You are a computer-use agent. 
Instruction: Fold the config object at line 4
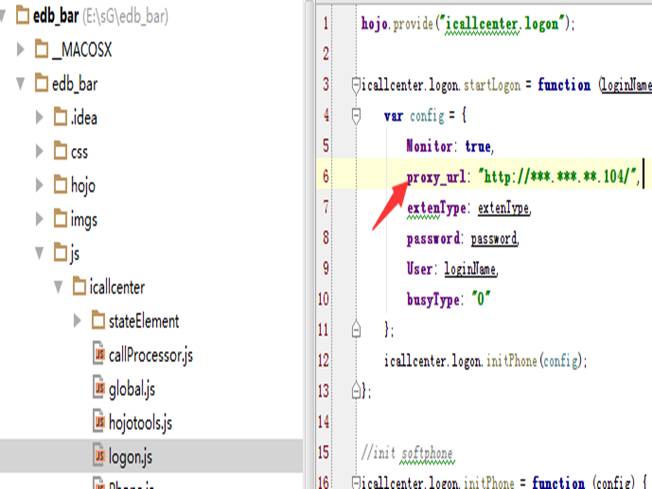click(356, 117)
